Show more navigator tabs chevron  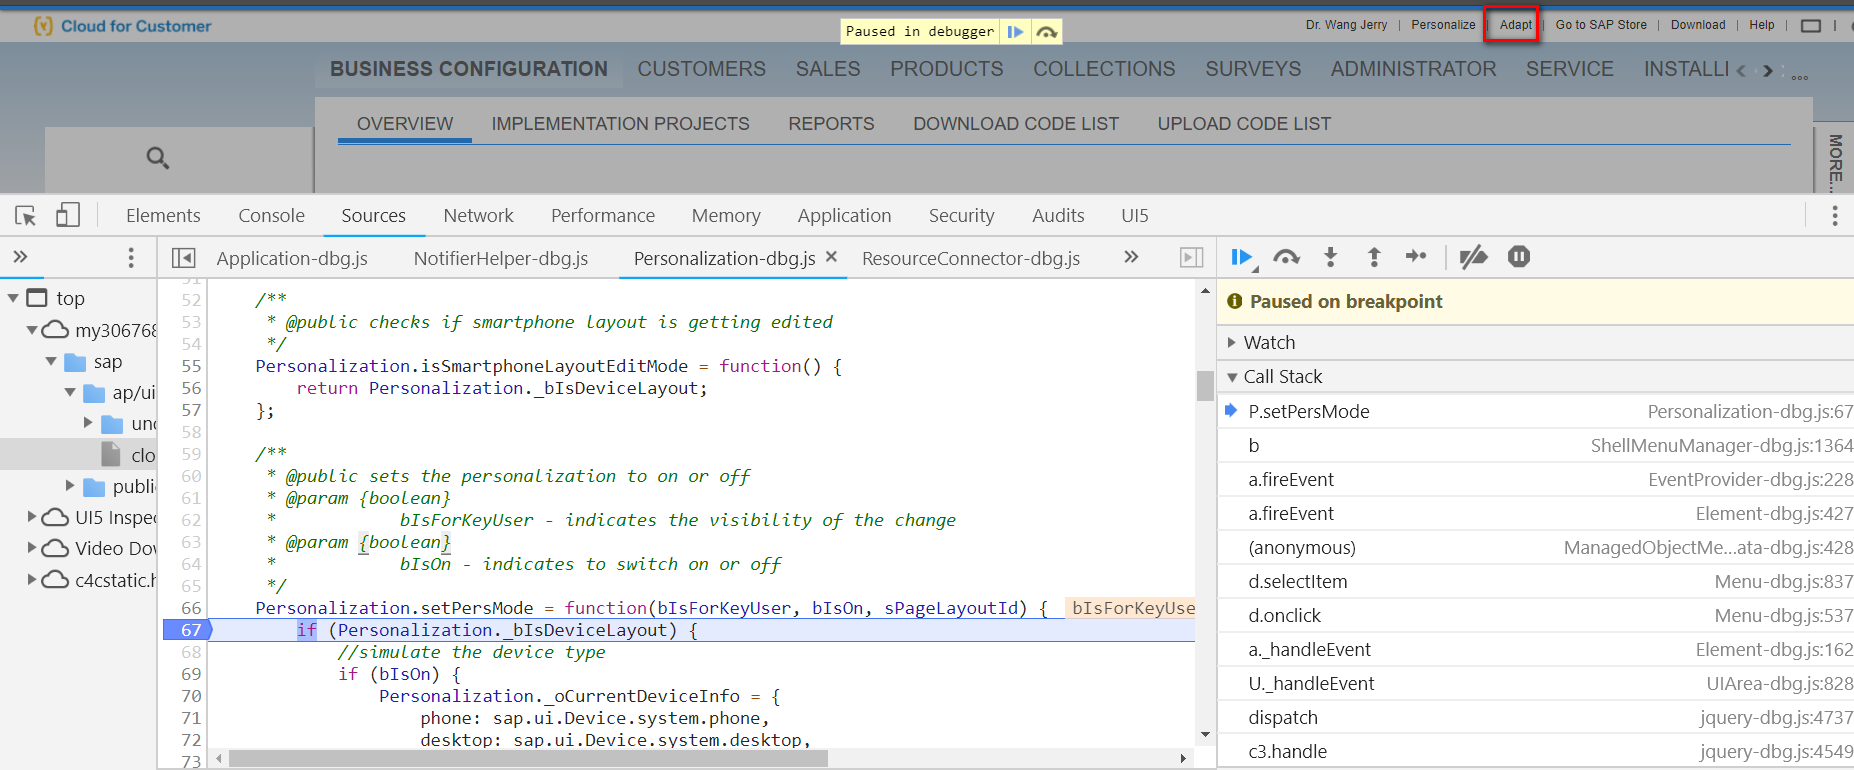tap(20, 257)
